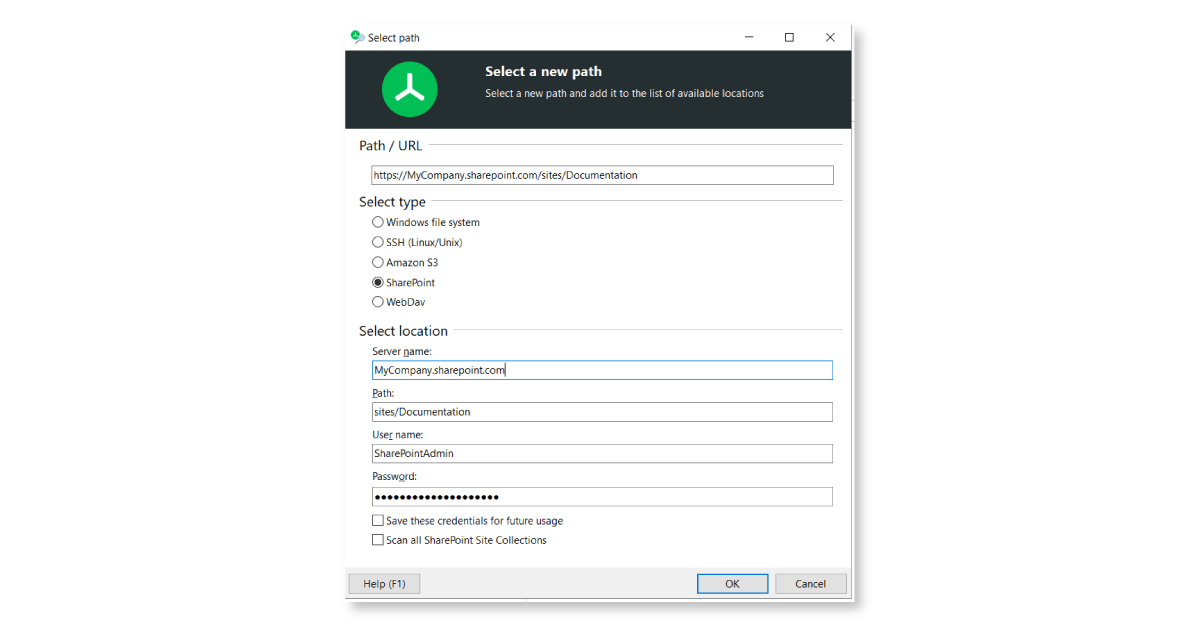Viewport: 1200px width, 627px height.
Task: Open Help (F1) button
Action: coord(384,584)
